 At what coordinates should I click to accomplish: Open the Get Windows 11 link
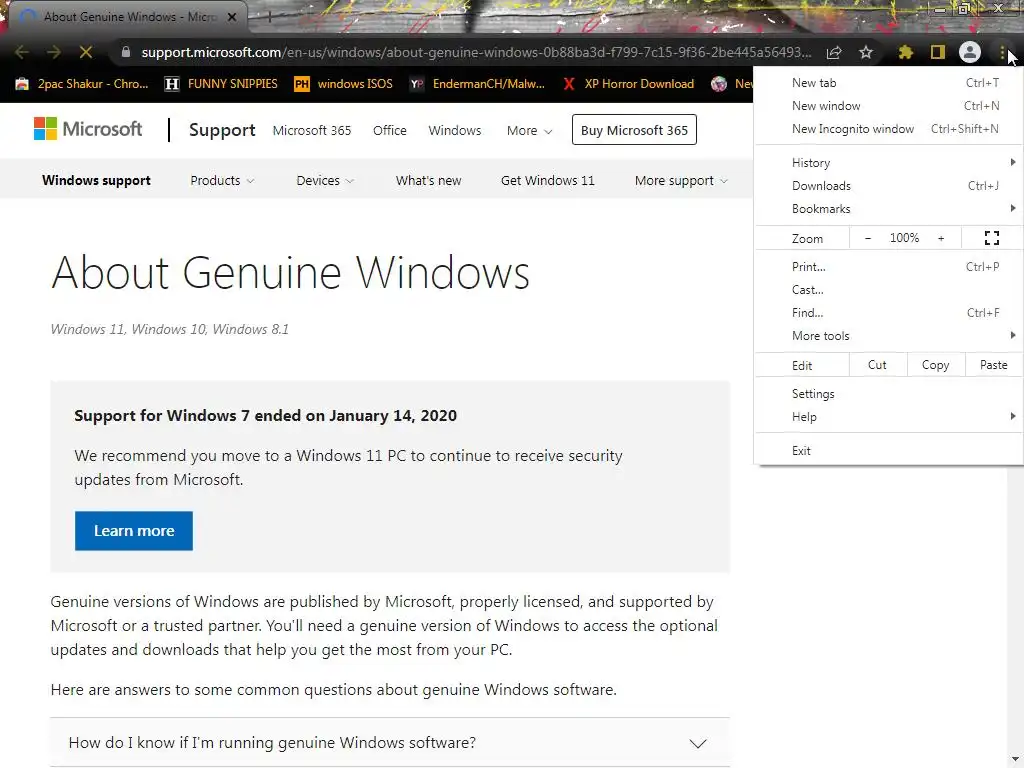(x=548, y=180)
